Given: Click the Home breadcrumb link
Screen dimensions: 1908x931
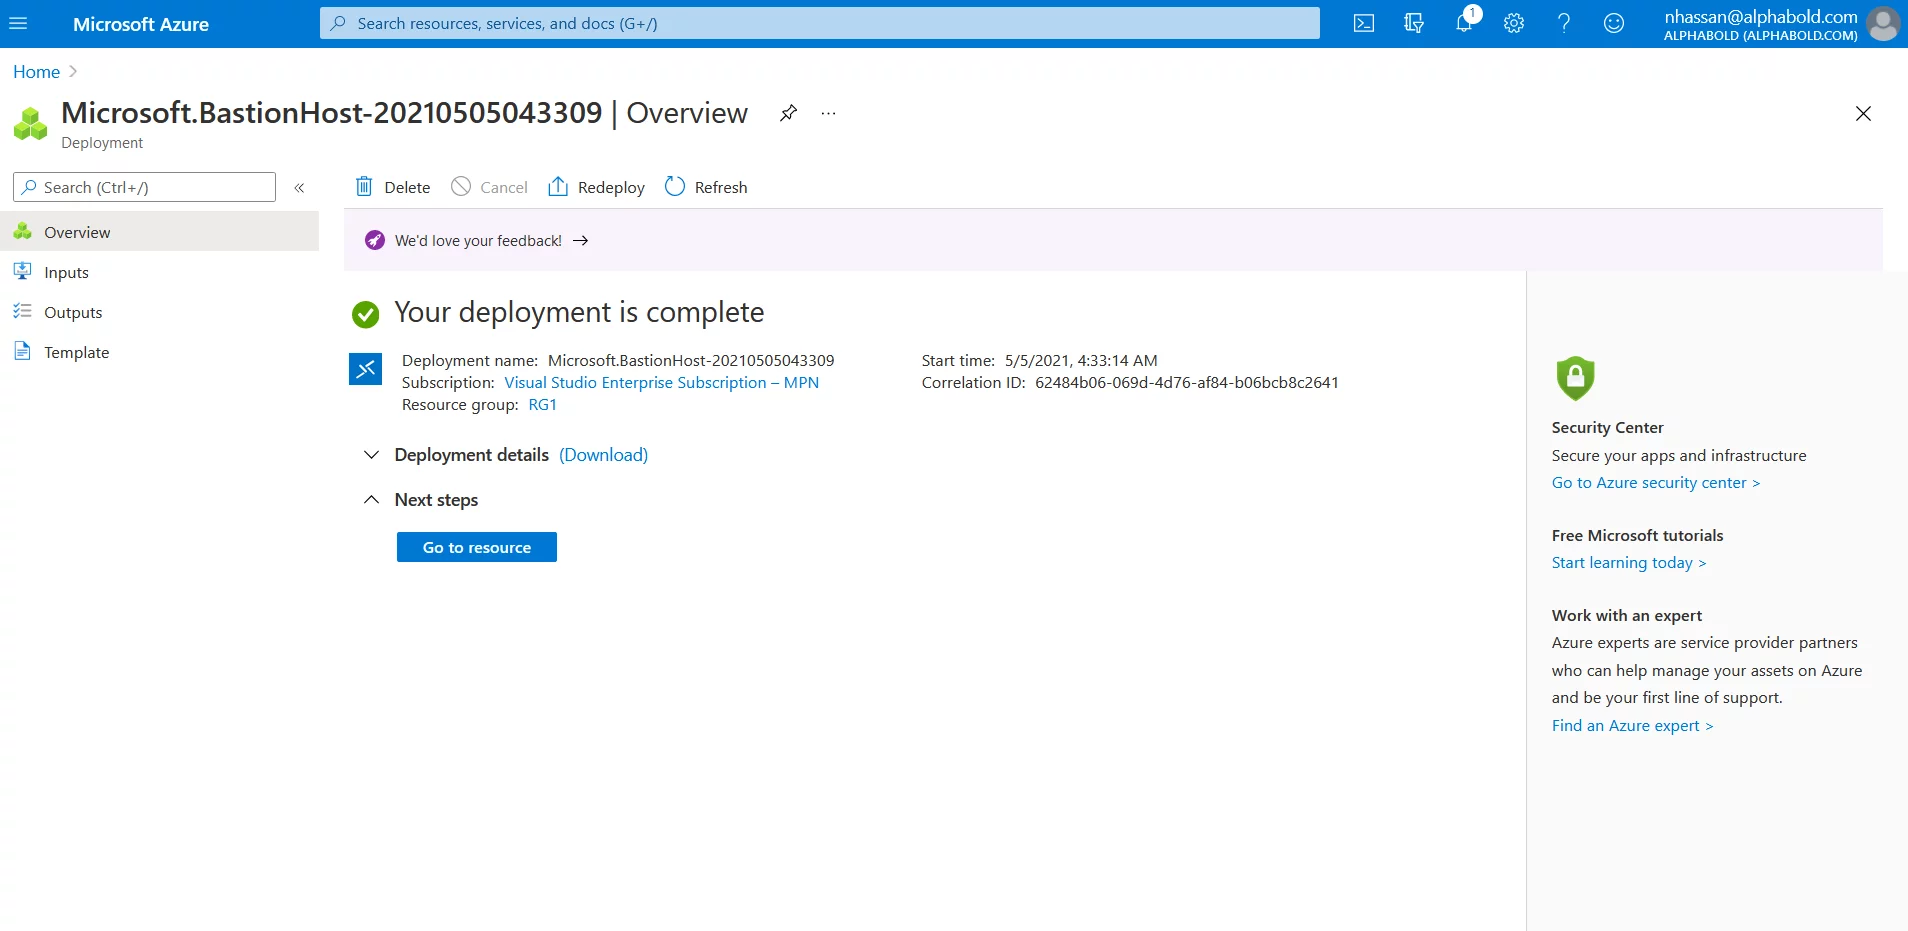Looking at the screenshot, I should coord(36,72).
